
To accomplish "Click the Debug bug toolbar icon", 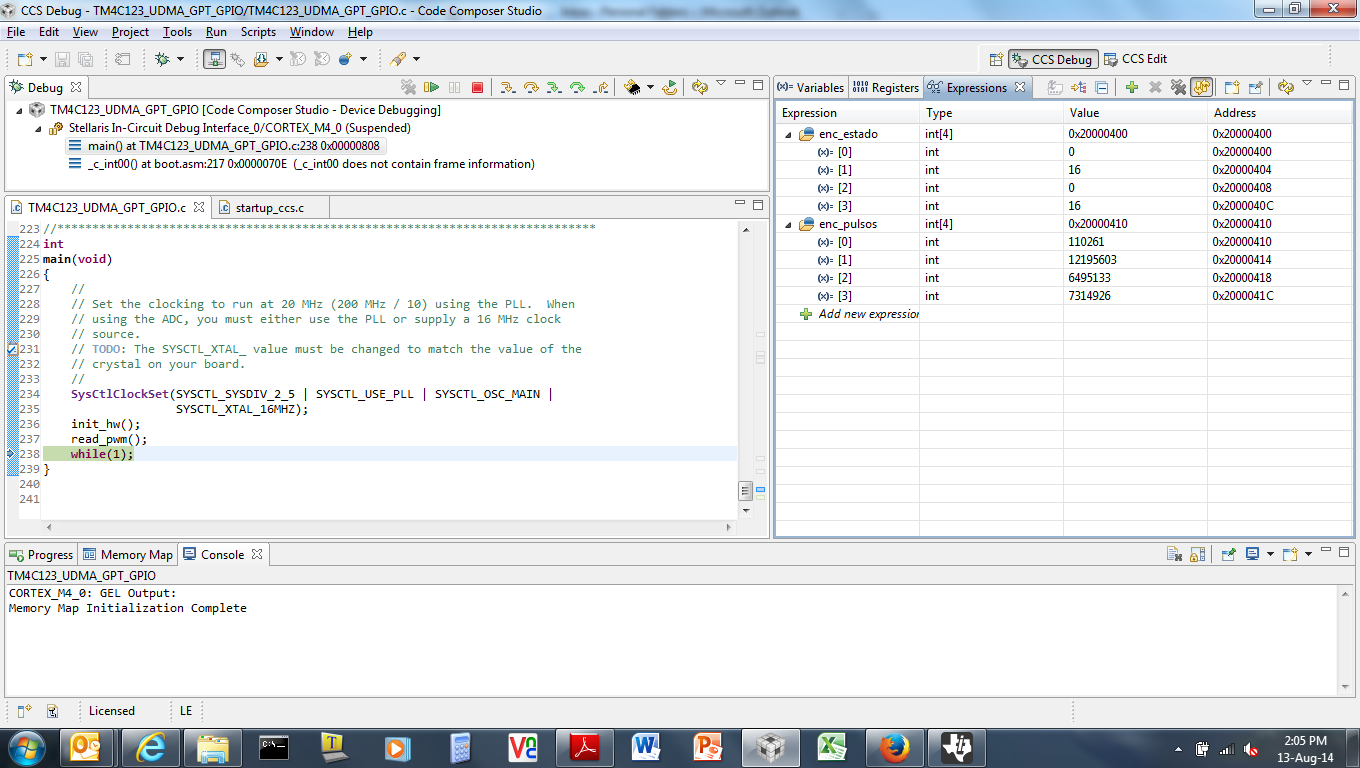I will tap(163, 59).
